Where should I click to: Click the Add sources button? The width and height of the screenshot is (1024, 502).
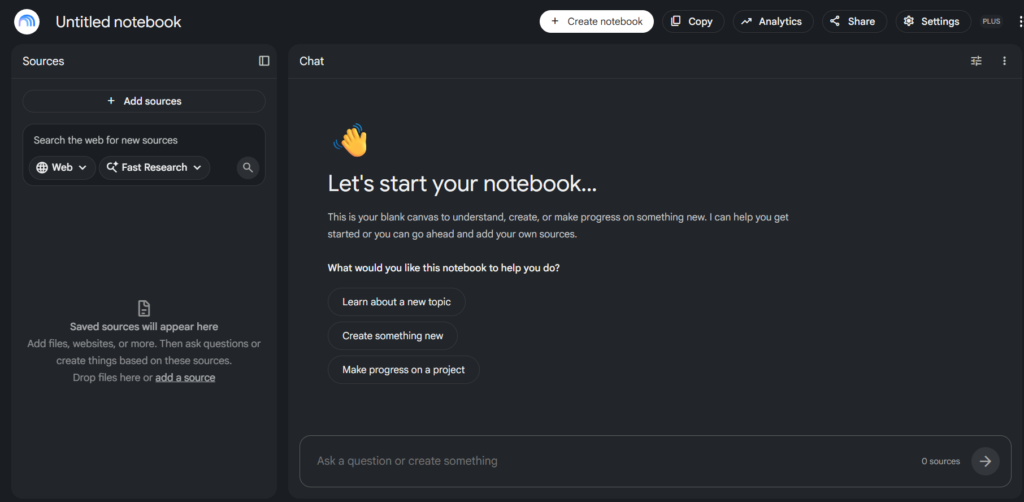(144, 101)
